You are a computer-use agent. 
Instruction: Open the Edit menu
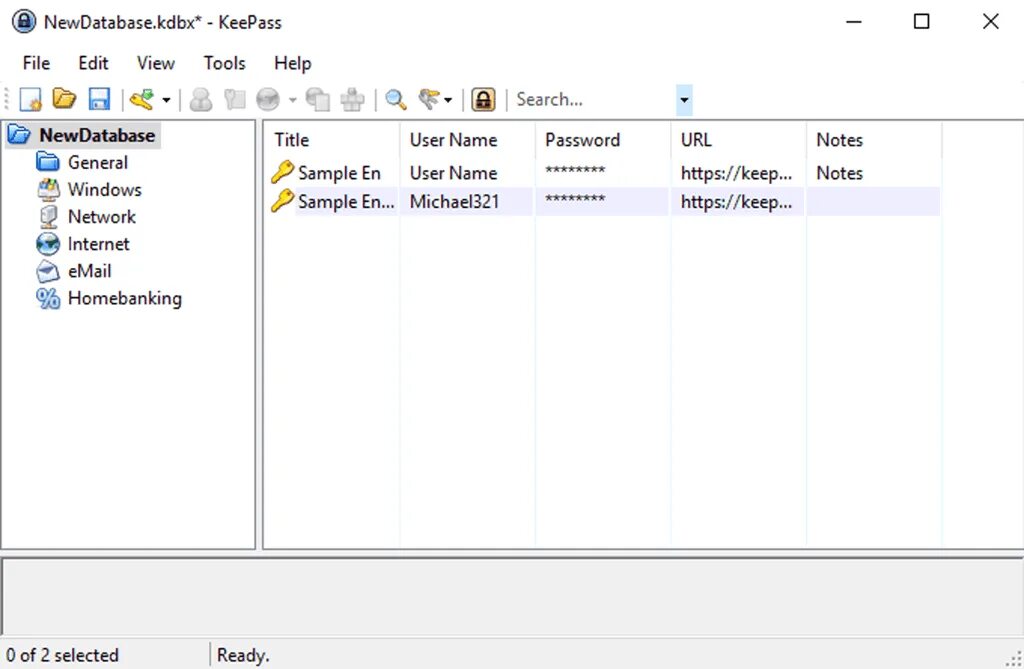coord(93,63)
